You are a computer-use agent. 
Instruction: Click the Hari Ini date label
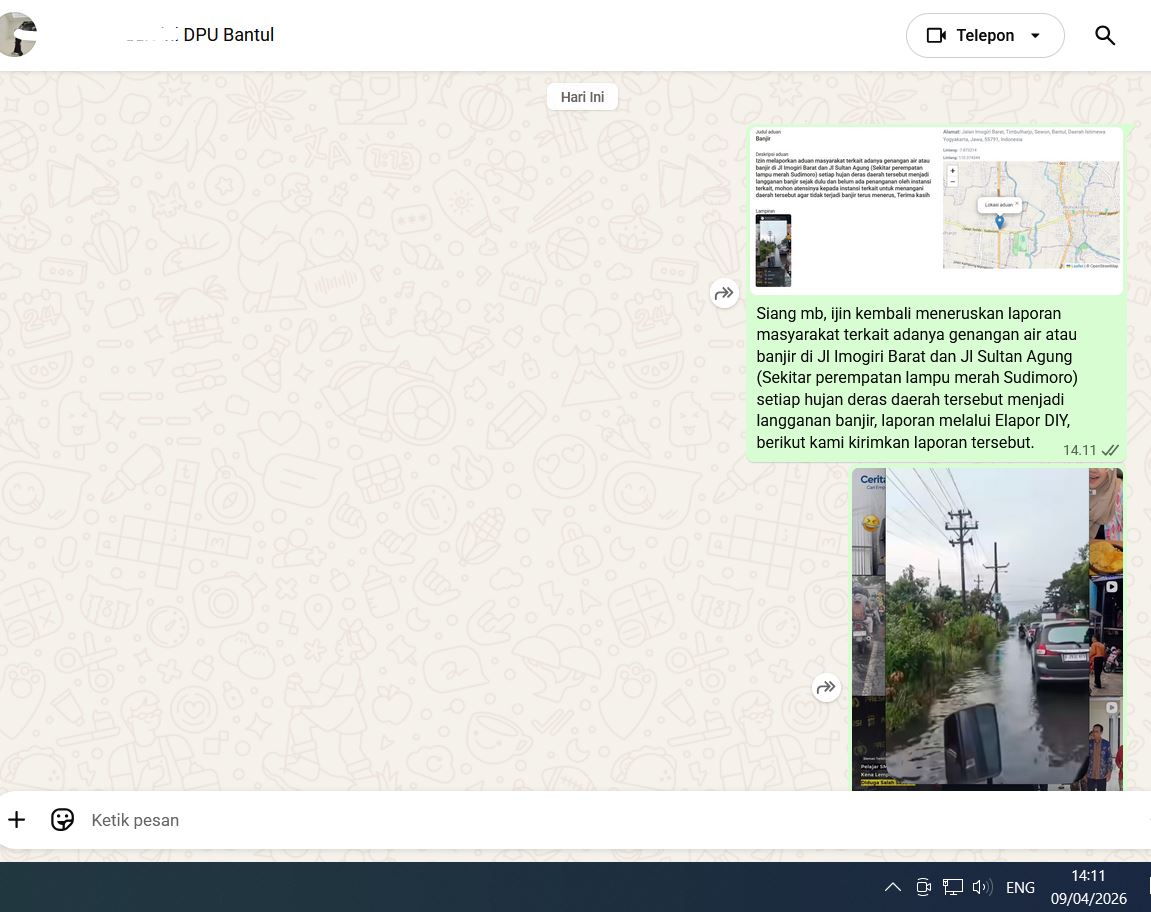(x=582, y=97)
